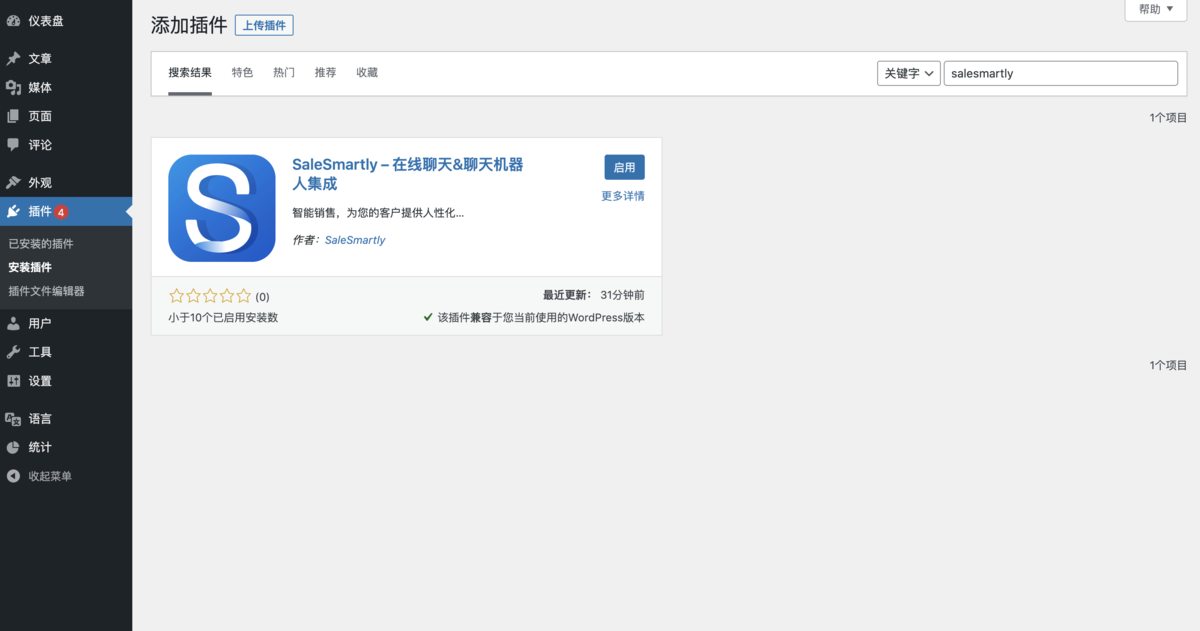Click the Languages (语言) translate icon
Screen dimensions: 1200x631
[13, 419]
